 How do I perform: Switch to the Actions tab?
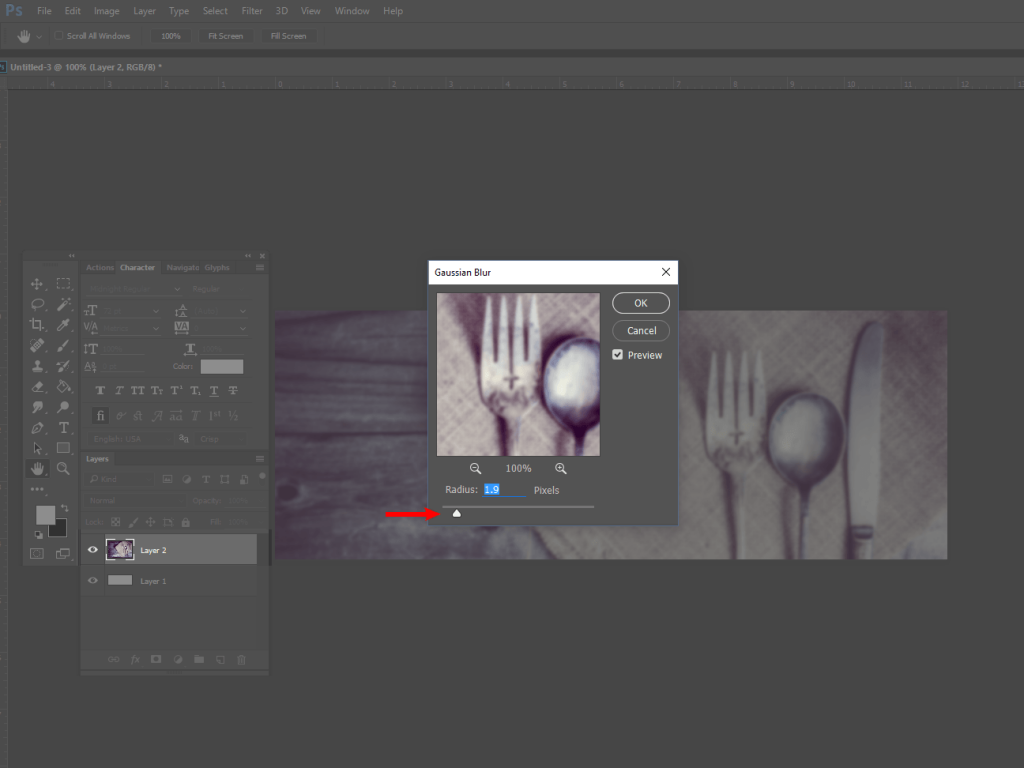point(100,268)
